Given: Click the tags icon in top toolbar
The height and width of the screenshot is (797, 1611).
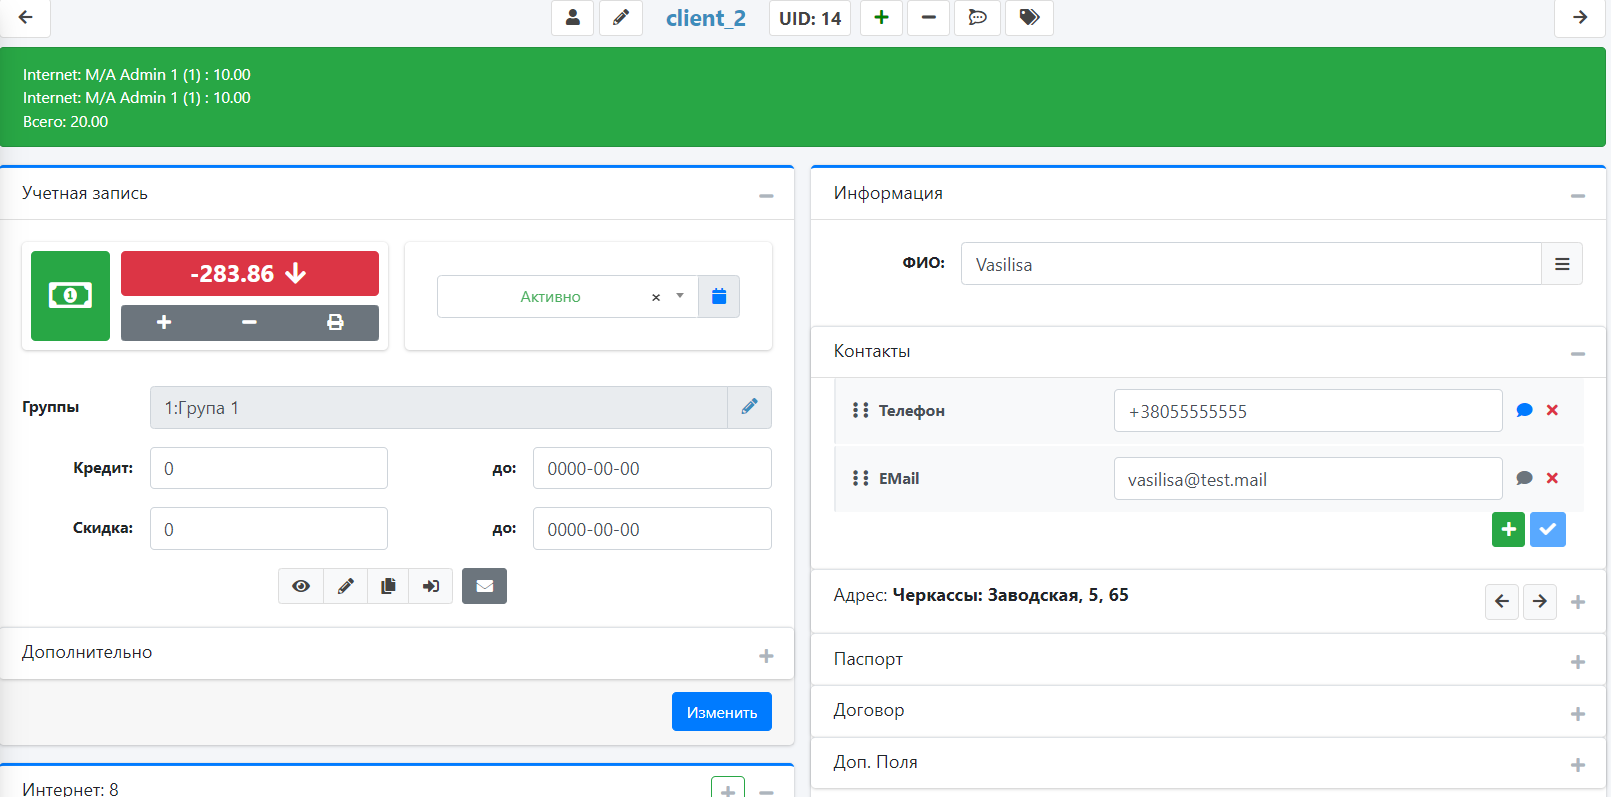Looking at the screenshot, I should click(x=1029, y=18).
